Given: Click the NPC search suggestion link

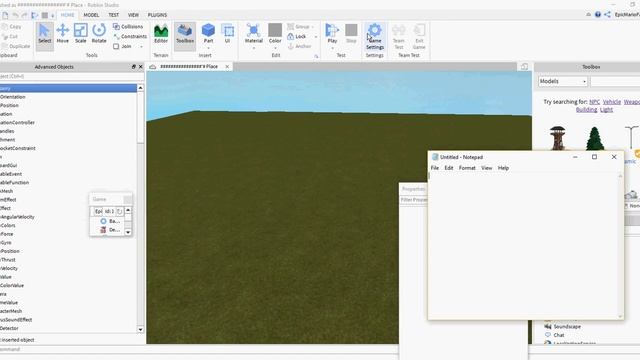Looking at the screenshot, I should click(x=594, y=102).
